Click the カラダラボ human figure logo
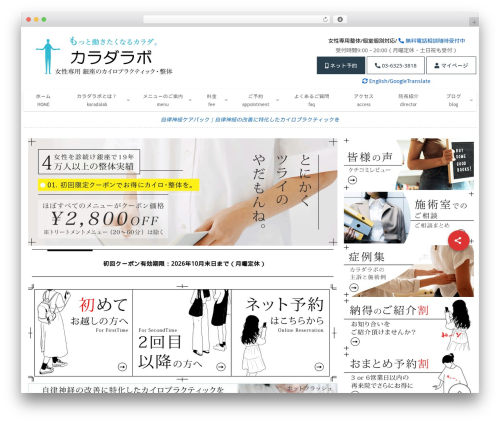 pos(49,56)
